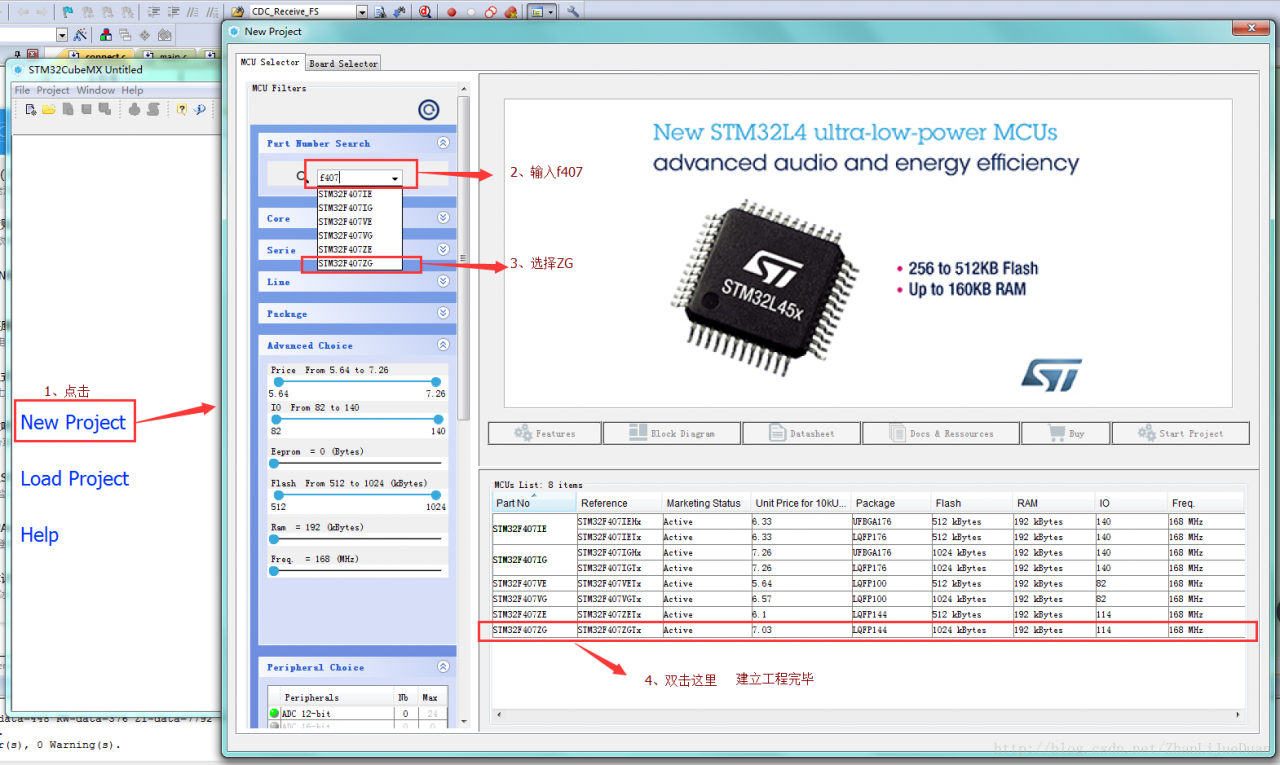Click the indent lines icon in IDE toolbar
1280x765 pixels.
coord(154,12)
